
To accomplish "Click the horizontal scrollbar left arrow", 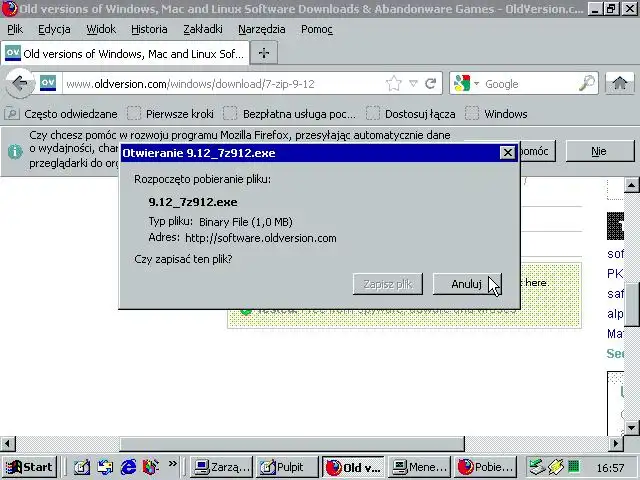I will (7, 443).
